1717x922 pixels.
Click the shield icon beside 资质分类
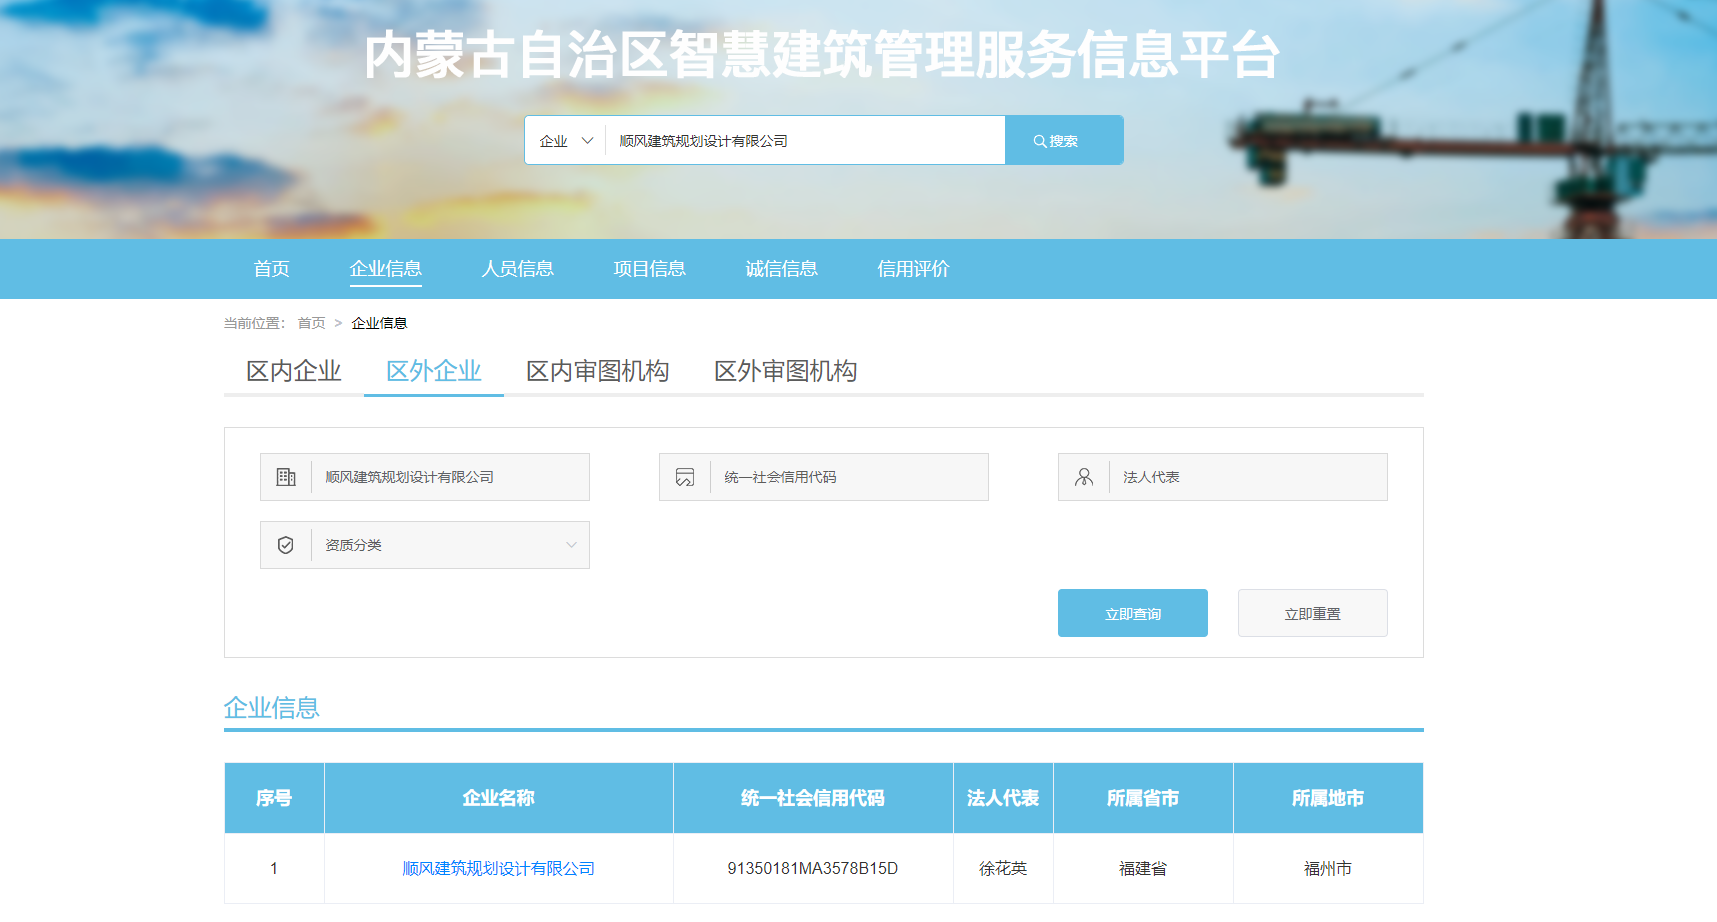click(286, 545)
